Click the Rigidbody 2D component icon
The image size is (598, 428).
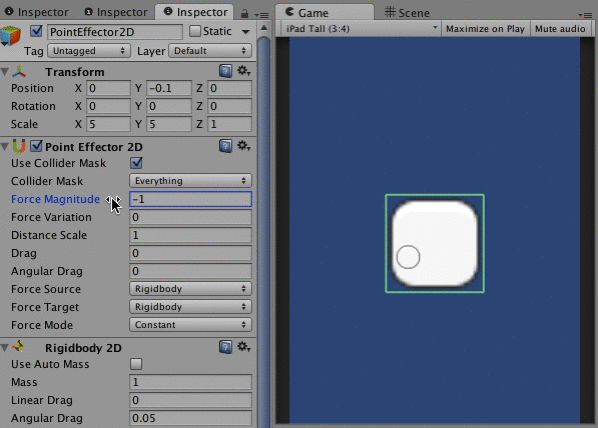click(x=18, y=347)
